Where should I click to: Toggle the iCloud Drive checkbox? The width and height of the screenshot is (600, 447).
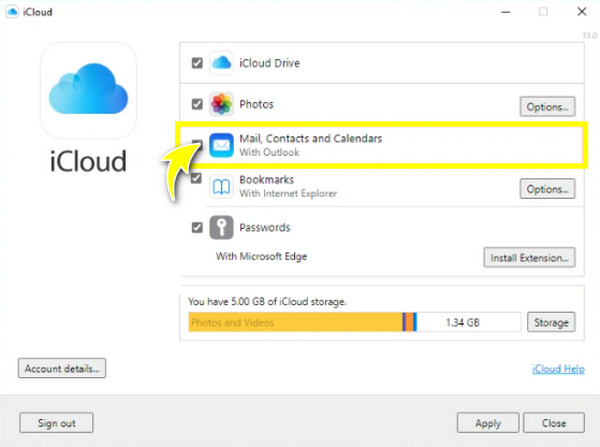point(197,63)
